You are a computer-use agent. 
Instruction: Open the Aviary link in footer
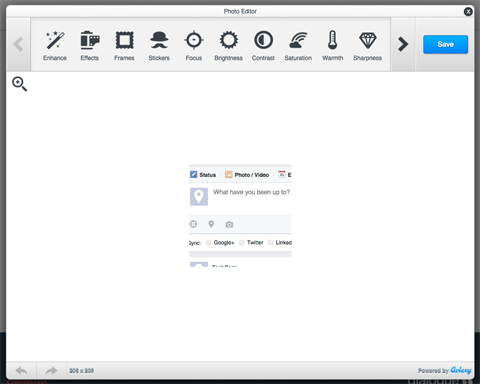pos(461,370)
